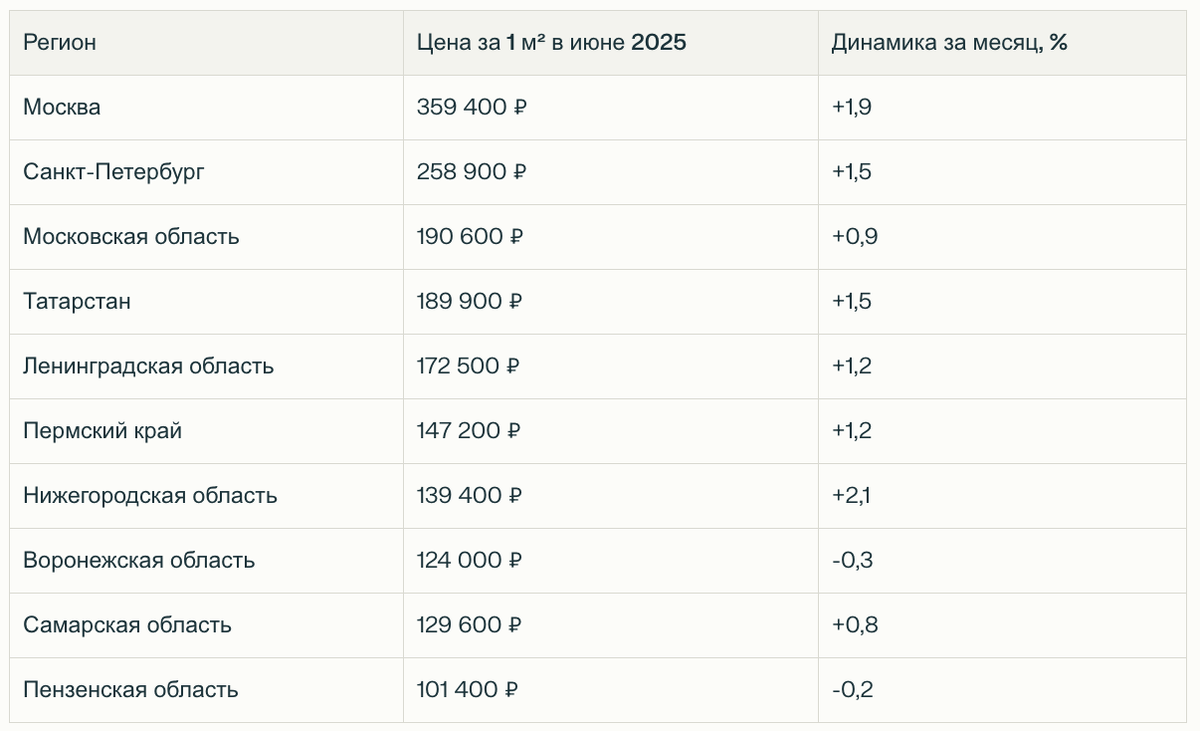Click the 189 900 ₽ price cell

coord(470,301)
